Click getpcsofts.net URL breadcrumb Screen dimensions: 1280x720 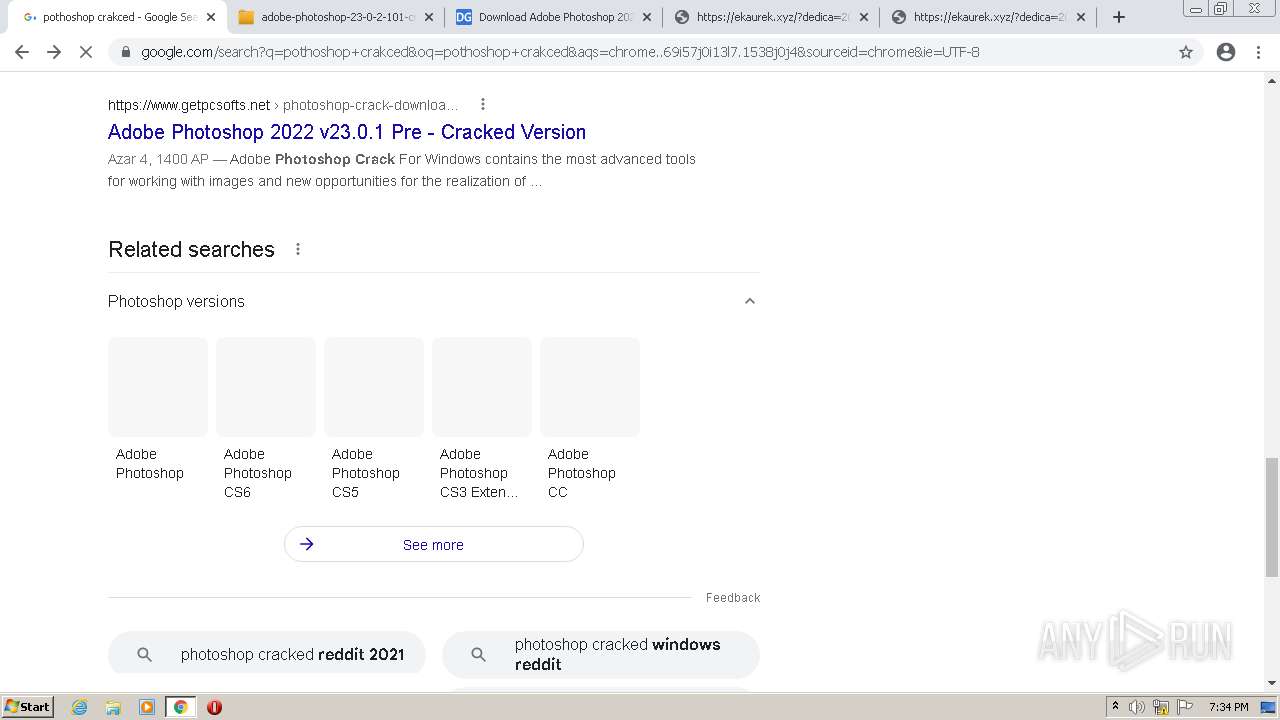tap(283, 105)
